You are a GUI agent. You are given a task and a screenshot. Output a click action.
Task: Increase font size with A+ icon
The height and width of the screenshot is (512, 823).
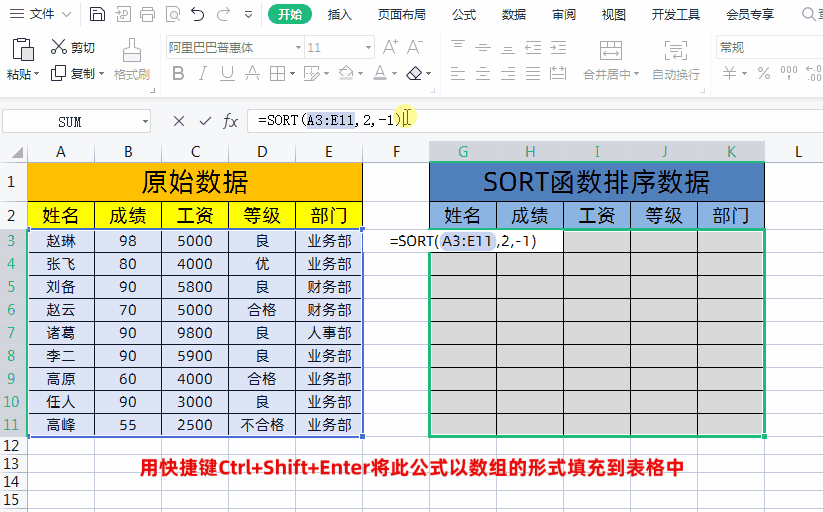tap(390, 47)
